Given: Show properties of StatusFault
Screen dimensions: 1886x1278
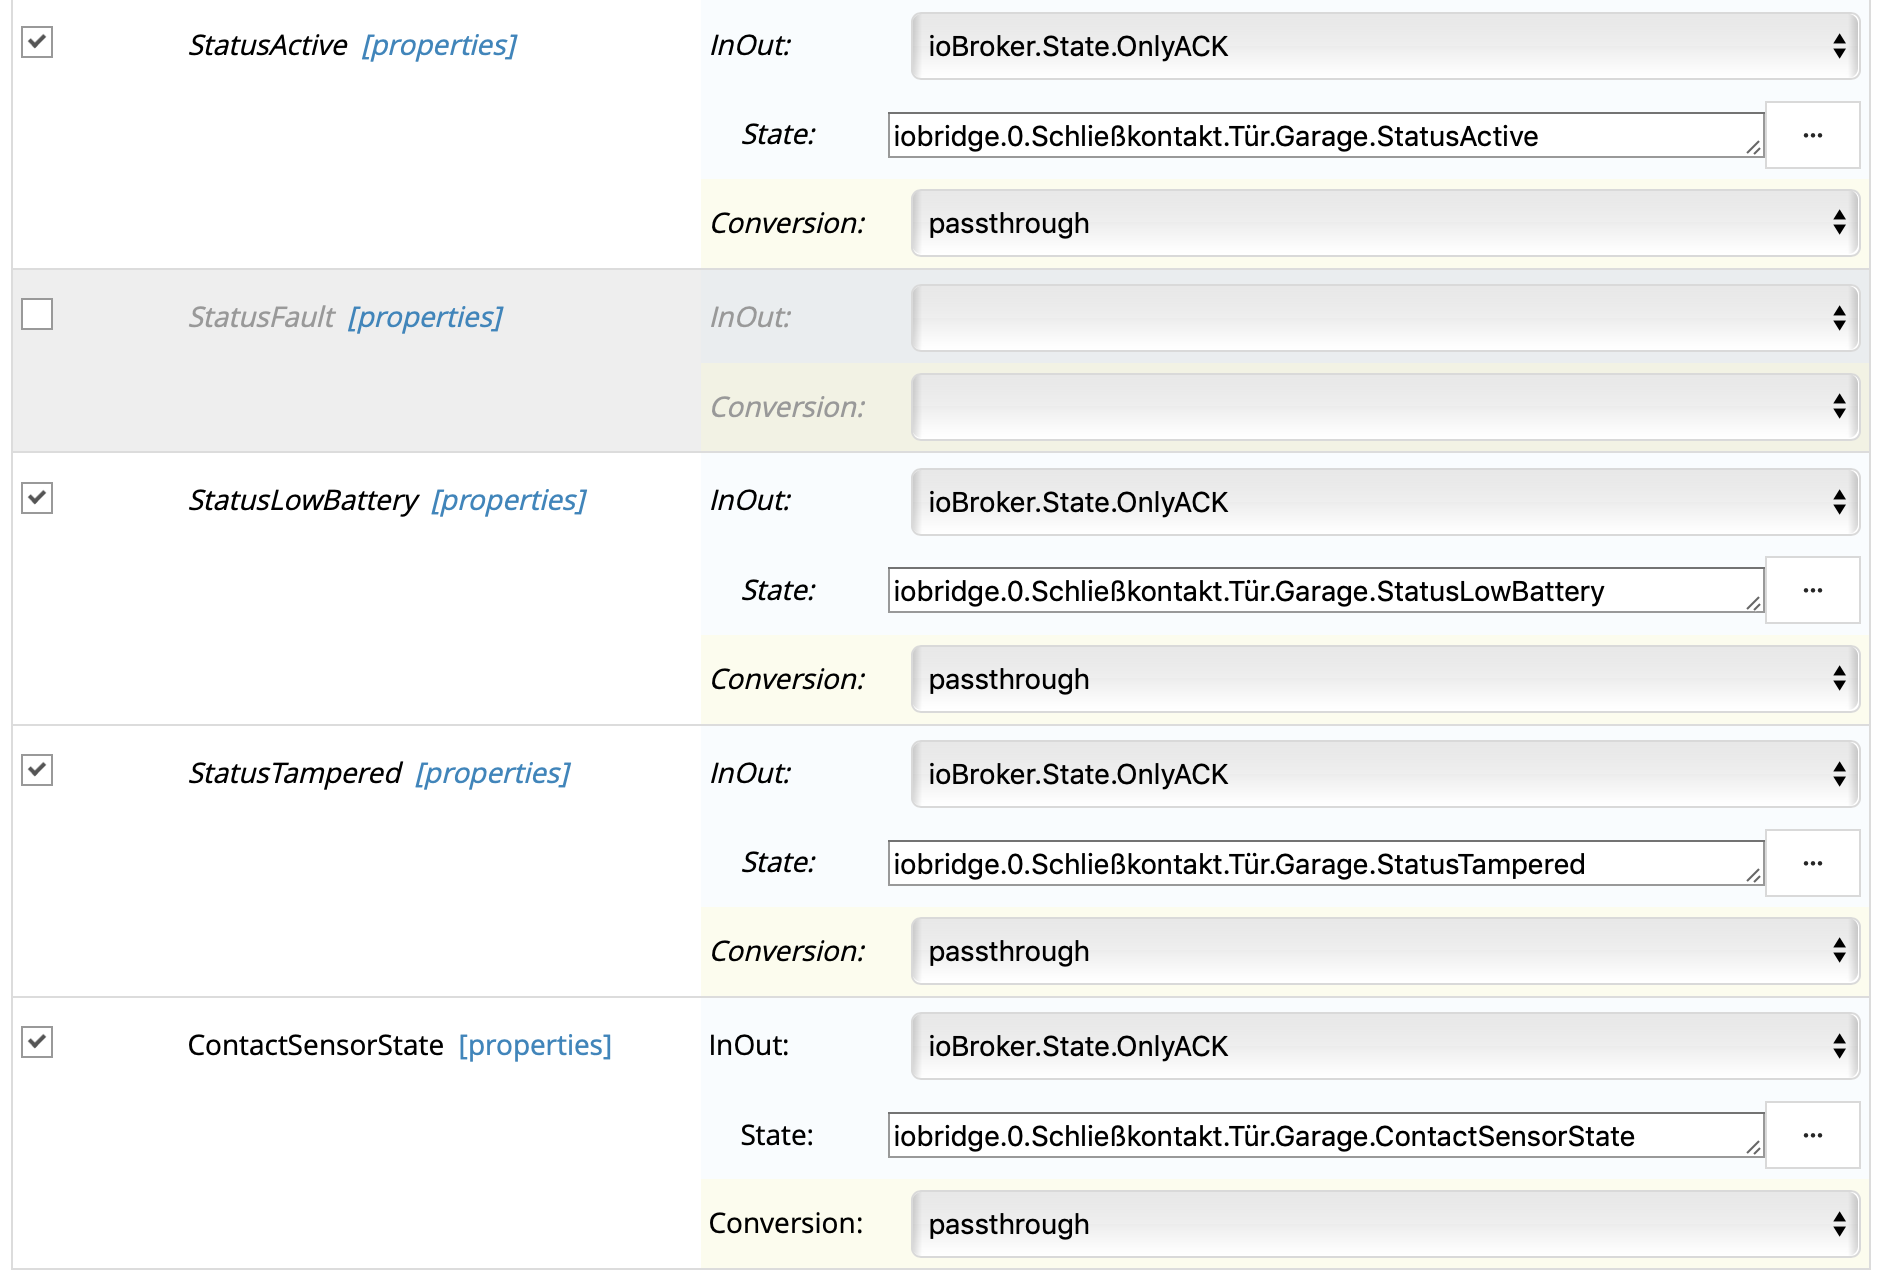Looking at the screenshot, I should point(425,317).
